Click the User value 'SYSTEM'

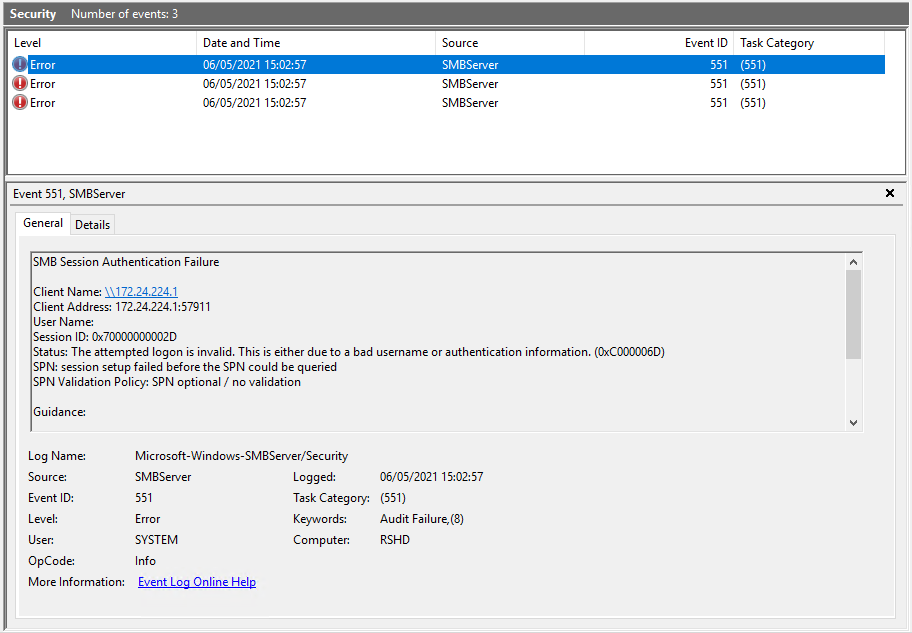click(156, 540)
